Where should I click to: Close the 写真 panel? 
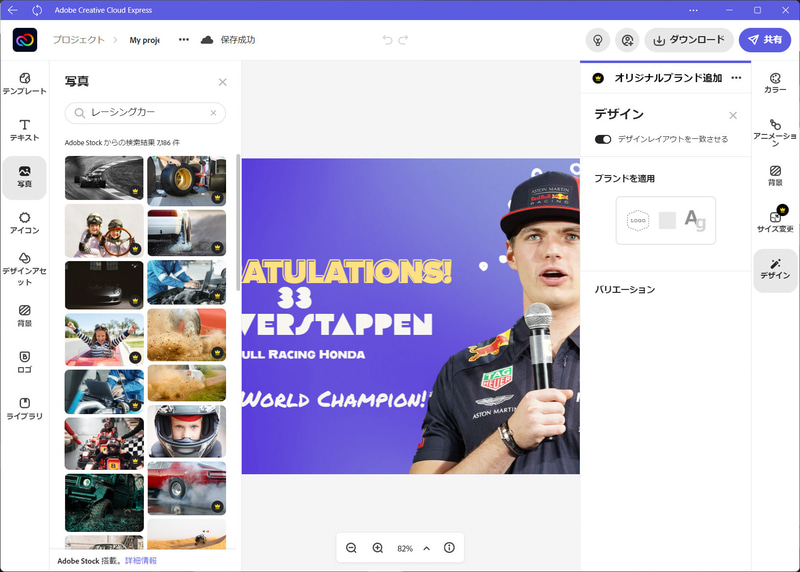click(222, 82)
